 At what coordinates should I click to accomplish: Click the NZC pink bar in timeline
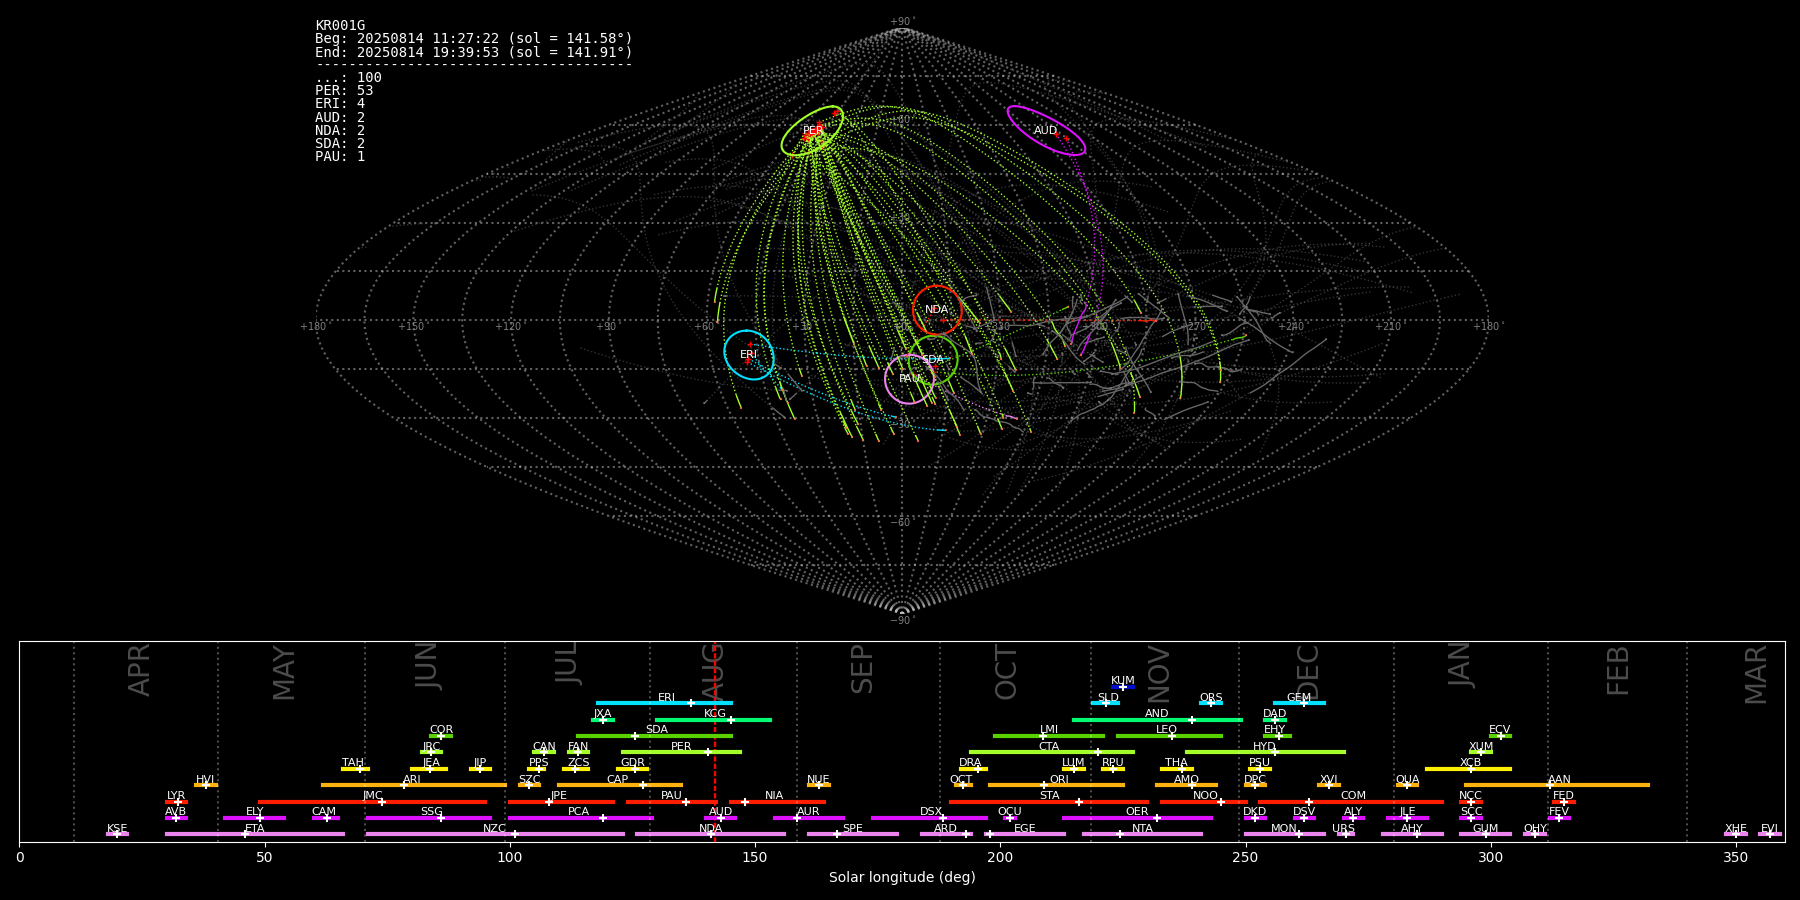[495, 834]
